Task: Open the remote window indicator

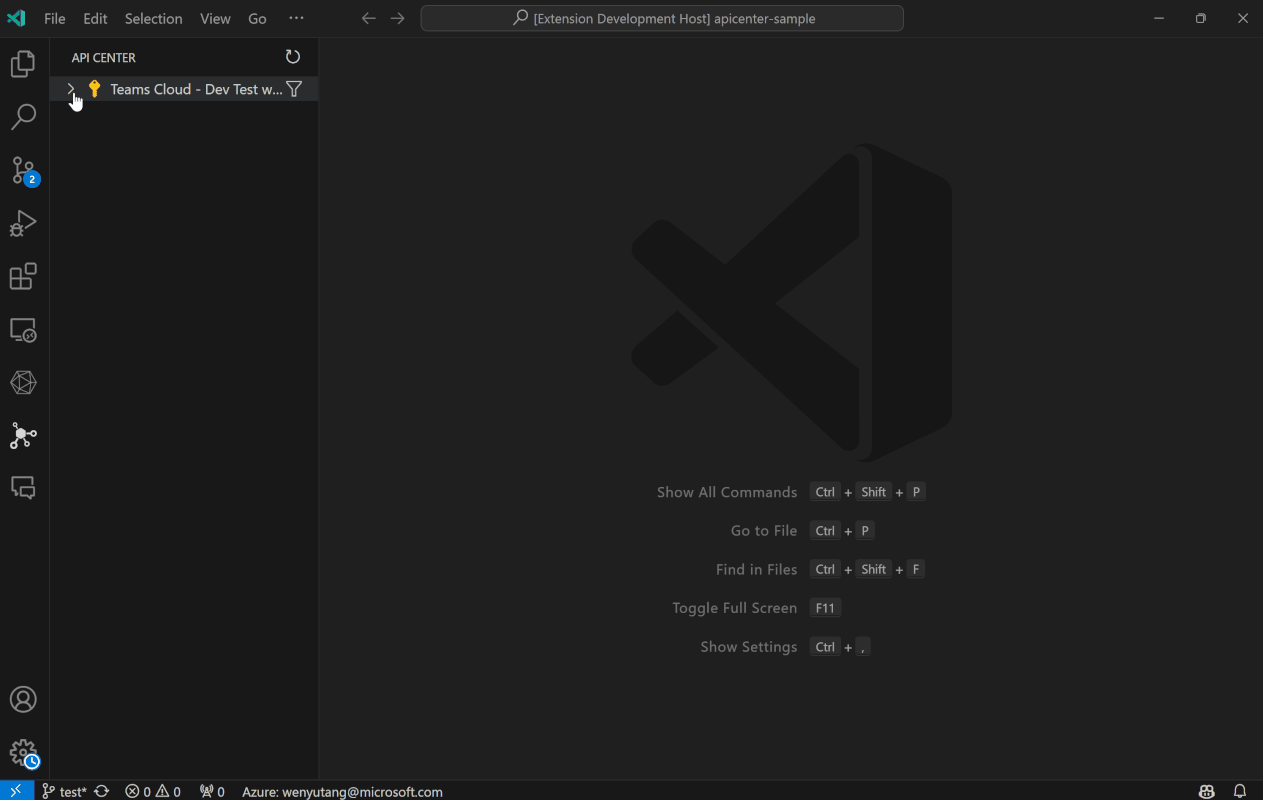Action: pos(15,790)
